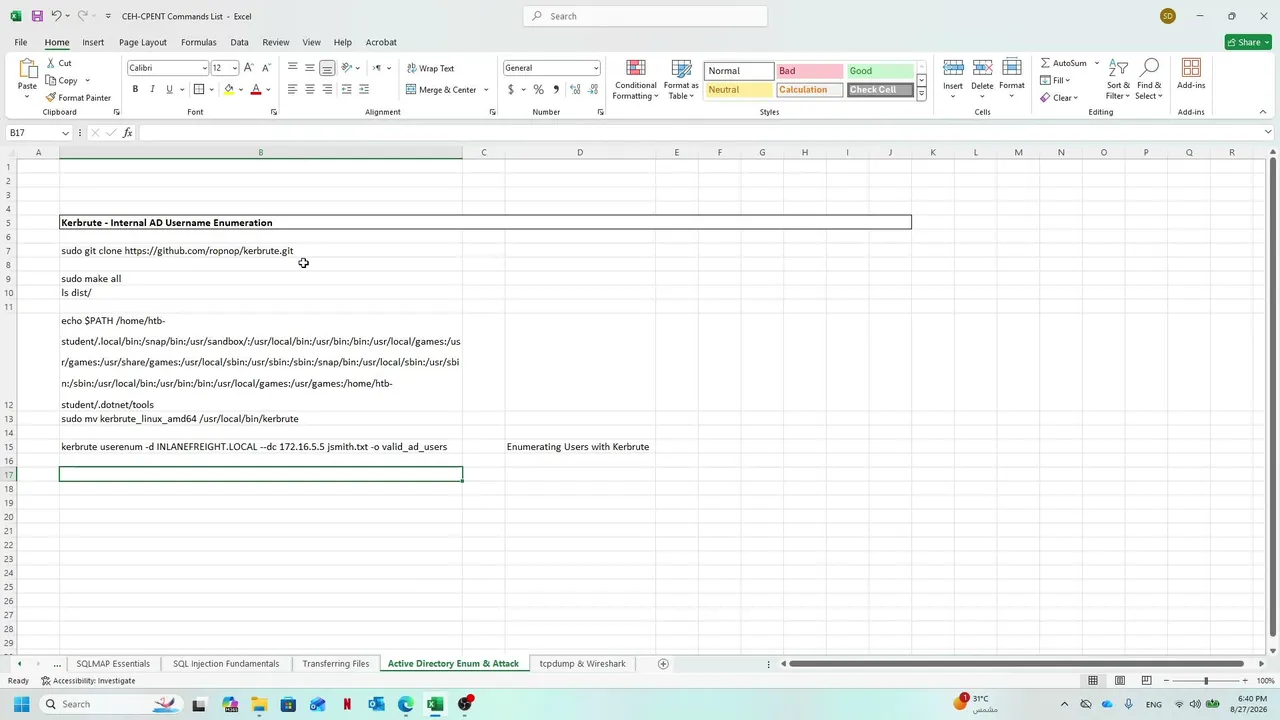This screenshot has height=720, width=1280.
Task: Click the Find & Select icon
Action: pyautogui.click(x=1149, y=68)
